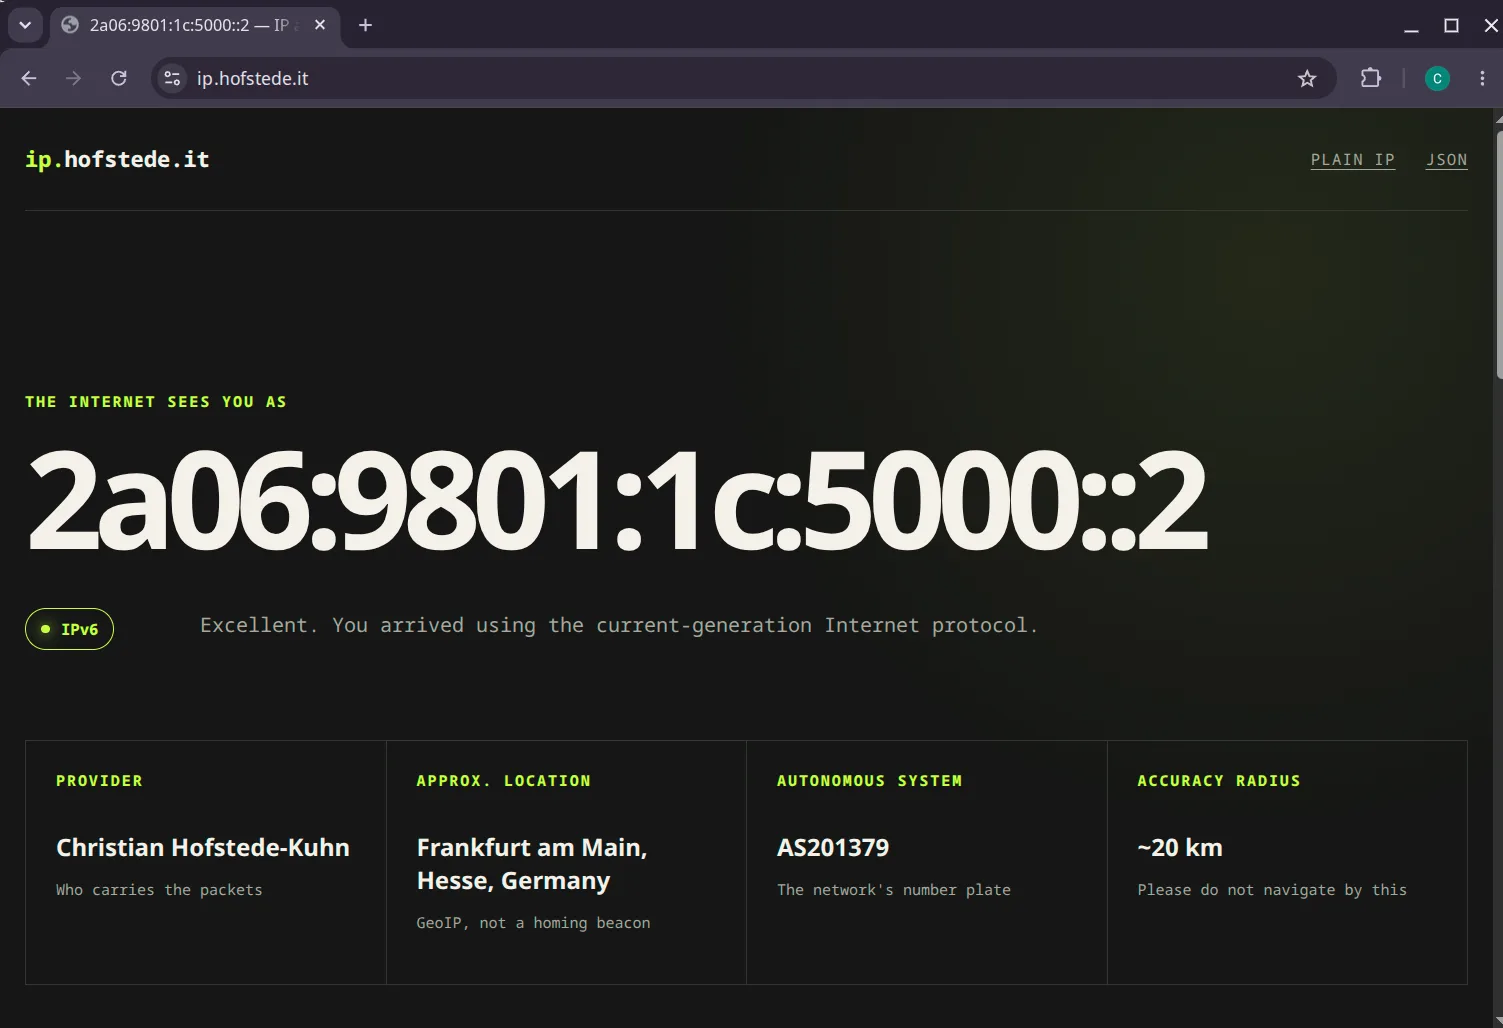
Task: Click 'THE INTERNET SEES YOU AS' heading
Action: coord(156,402)
